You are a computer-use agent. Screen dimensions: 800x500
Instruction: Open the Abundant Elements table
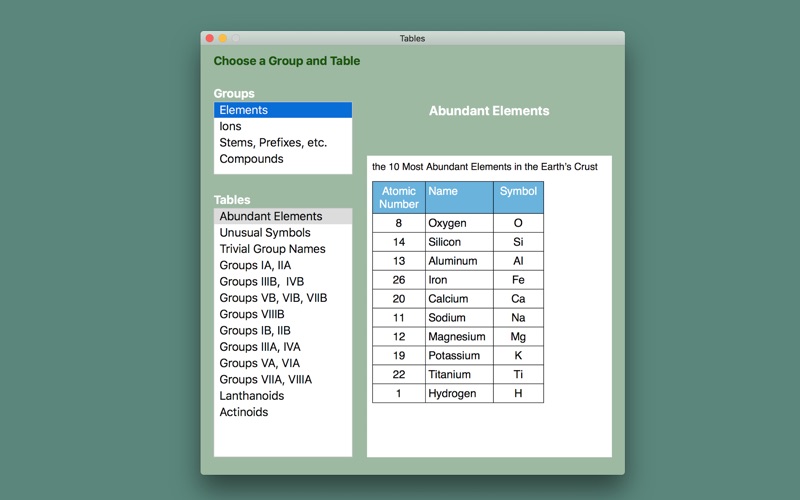coord(283,216)
